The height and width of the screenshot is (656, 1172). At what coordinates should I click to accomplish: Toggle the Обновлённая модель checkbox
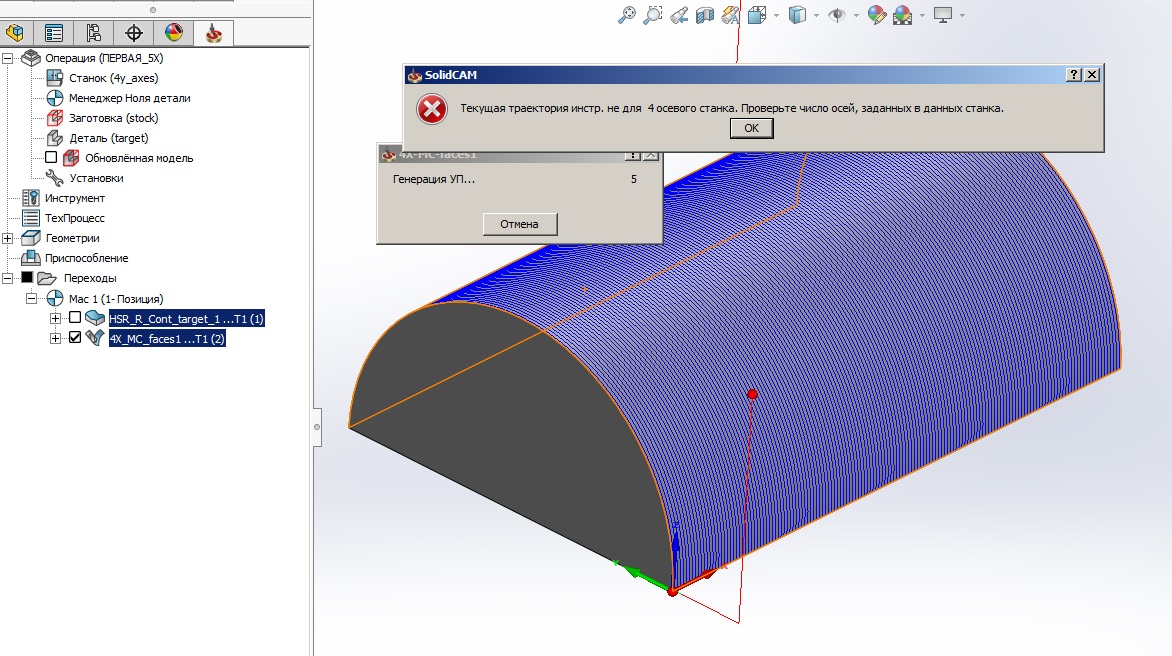[x=51, y=158]
